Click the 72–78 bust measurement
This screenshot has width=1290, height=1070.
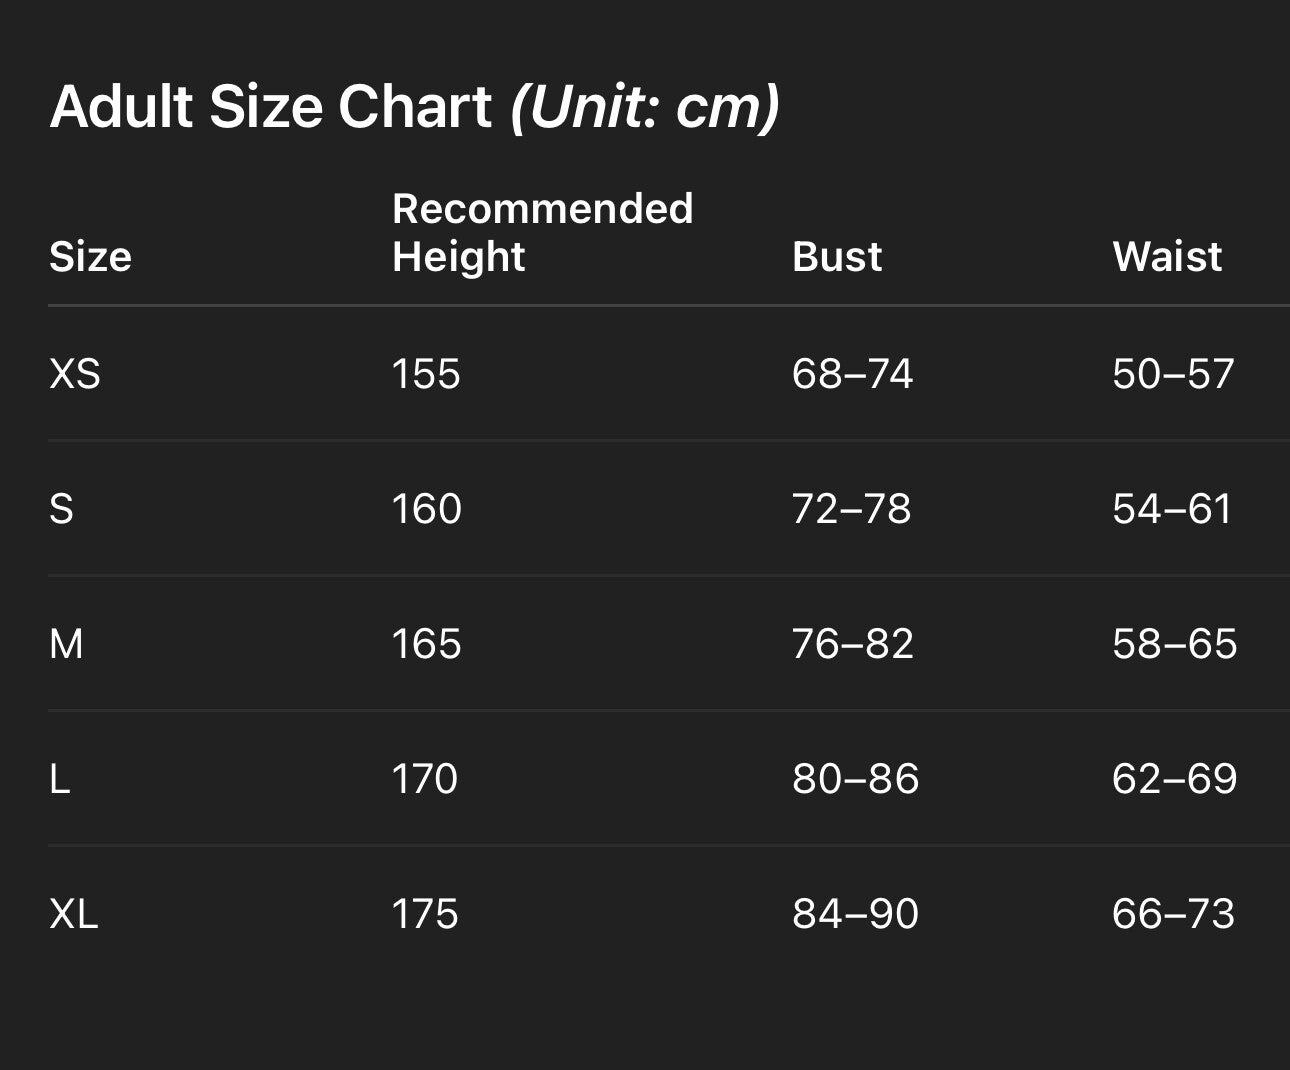(851, 509)
